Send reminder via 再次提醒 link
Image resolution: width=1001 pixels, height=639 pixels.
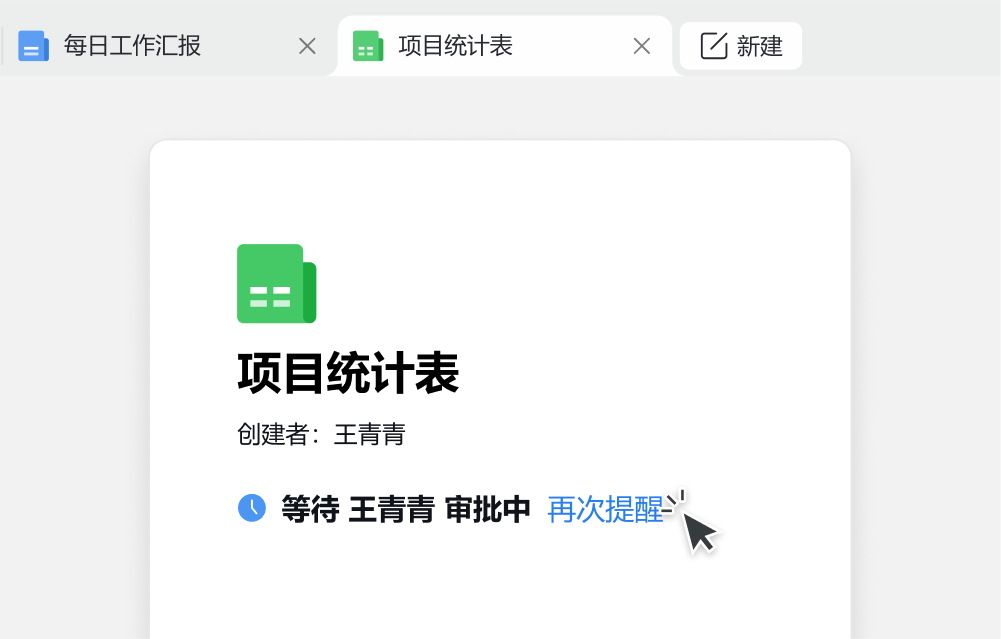(605, 509)
